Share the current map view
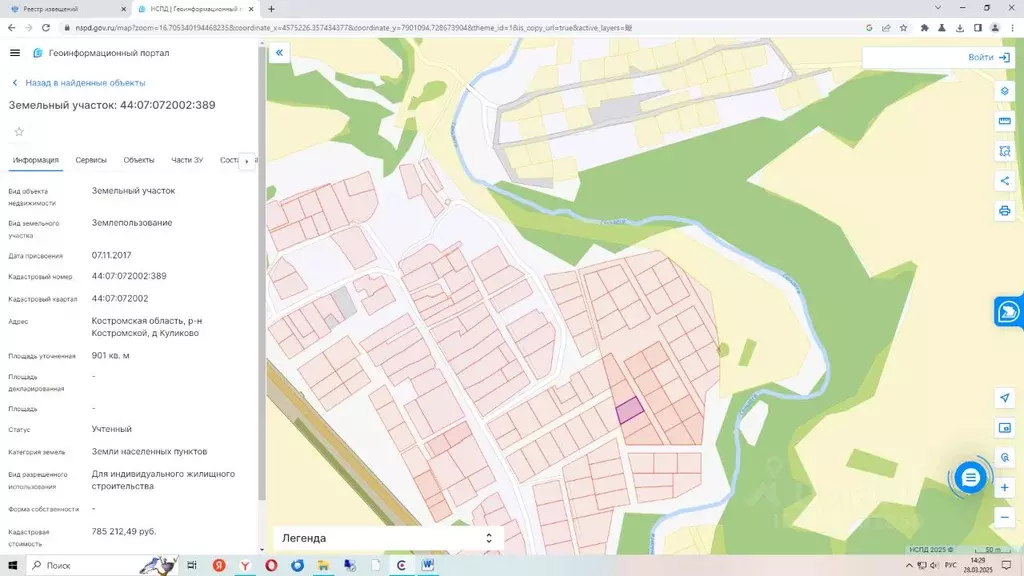This screenshot has height=576, width=1024. (1004, 181)
